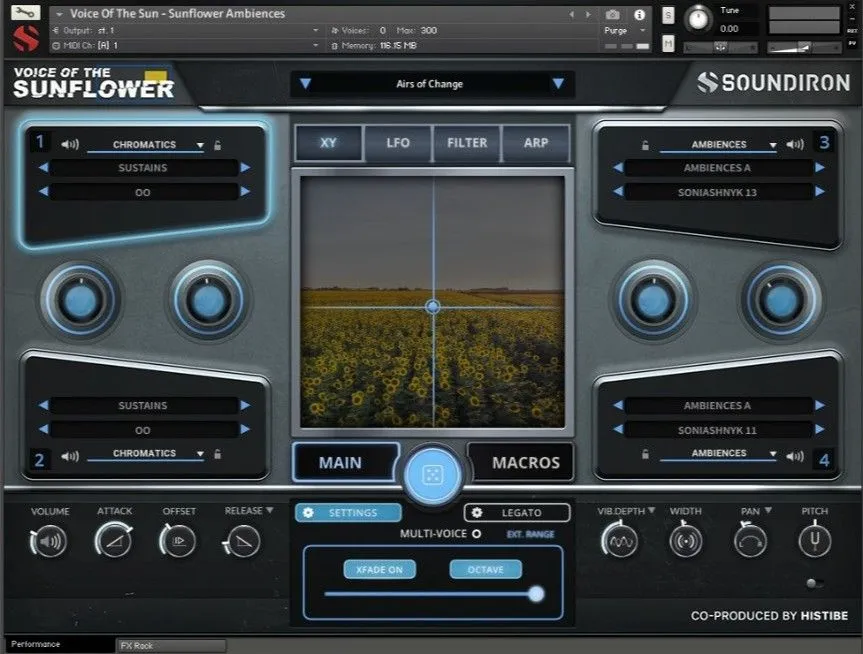The height and width of the screenshot is (654, 863).
Task: Expand the Release dropdown arrow
Action: (x=270, y=510)
